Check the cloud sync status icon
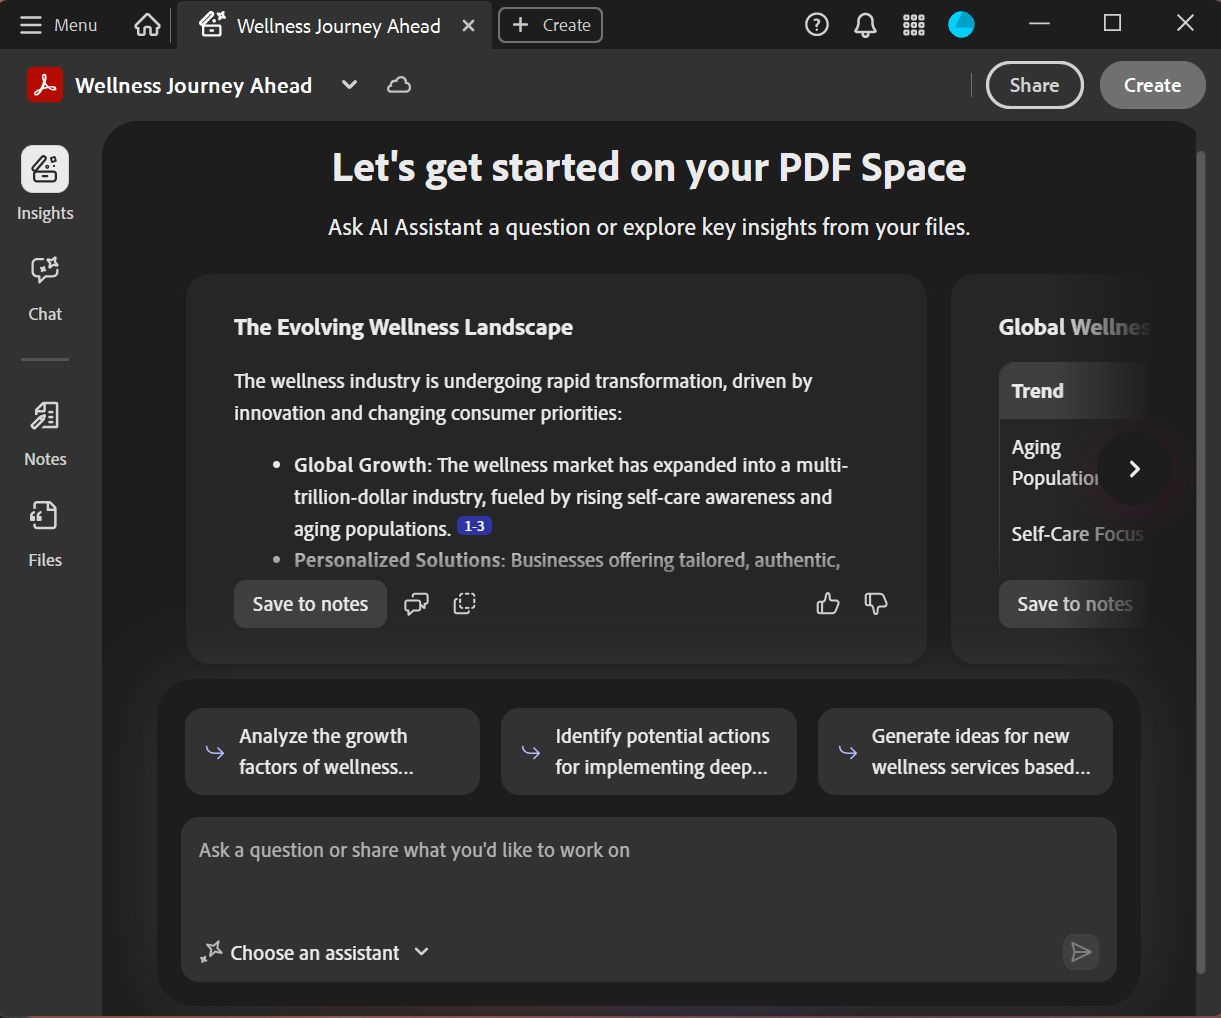Viewport: 1221px width, 1018px height. (x=399, y=85)
